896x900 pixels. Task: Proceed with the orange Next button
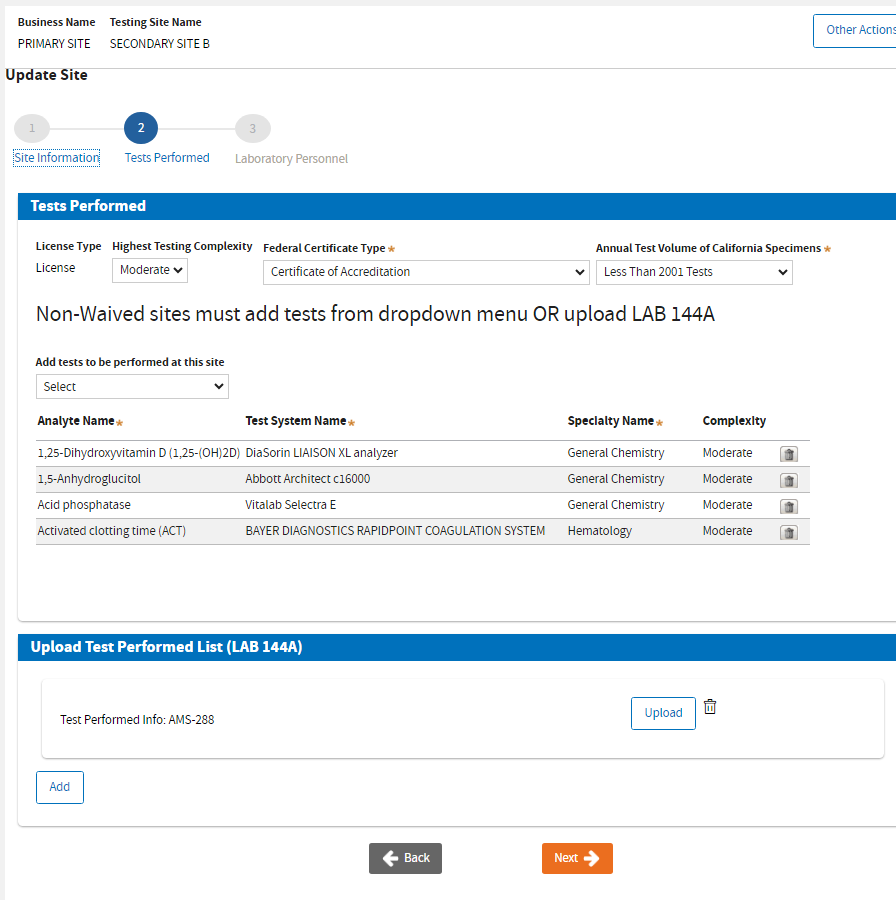(x=577, y=858)
